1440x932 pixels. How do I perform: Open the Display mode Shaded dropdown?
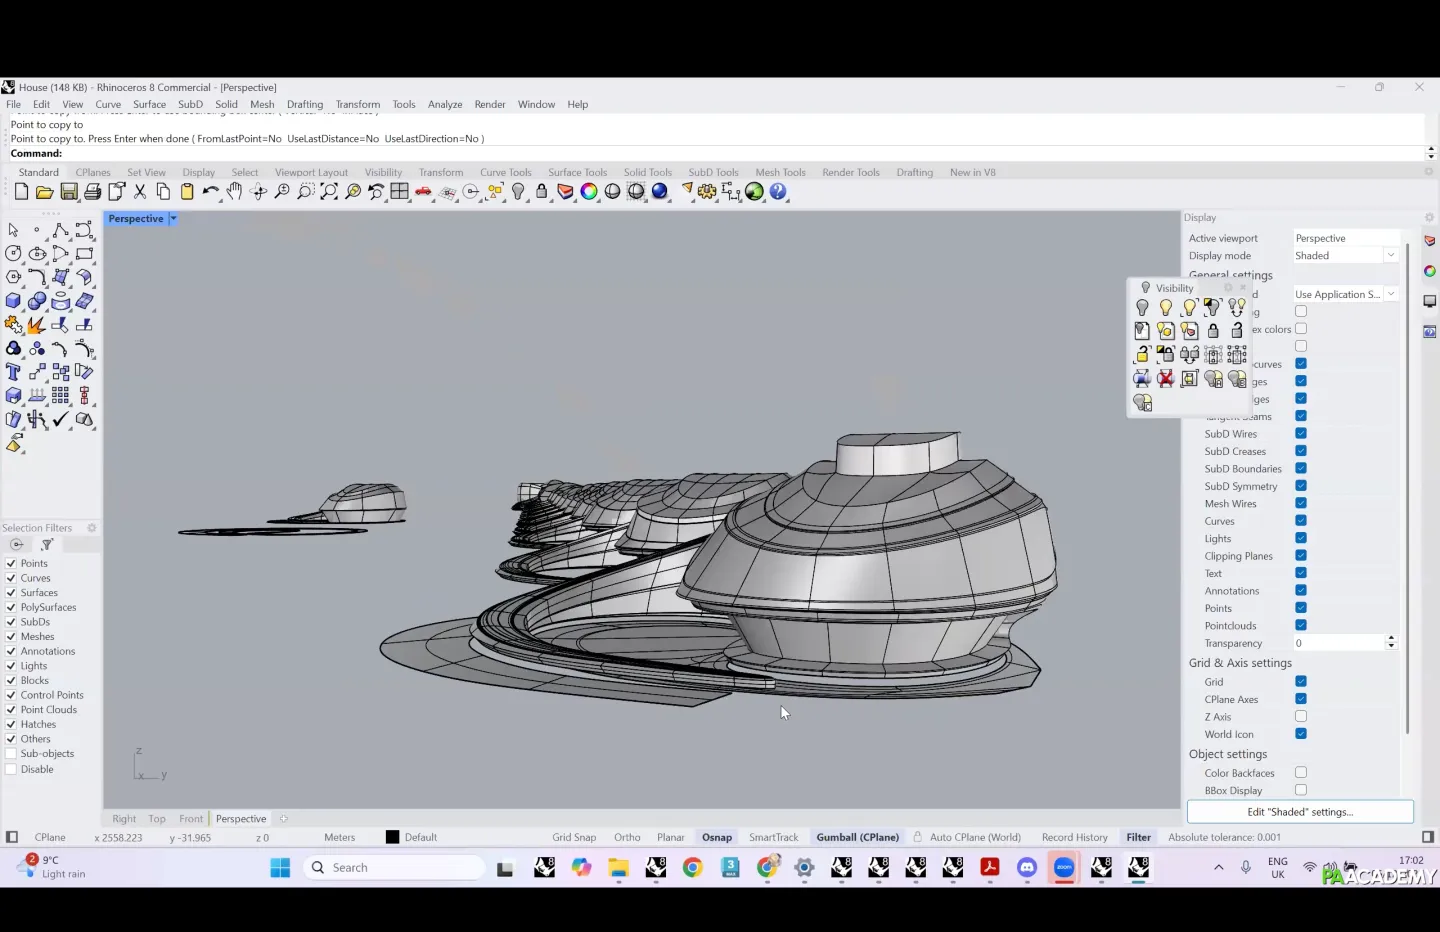tap(1390, 256)
